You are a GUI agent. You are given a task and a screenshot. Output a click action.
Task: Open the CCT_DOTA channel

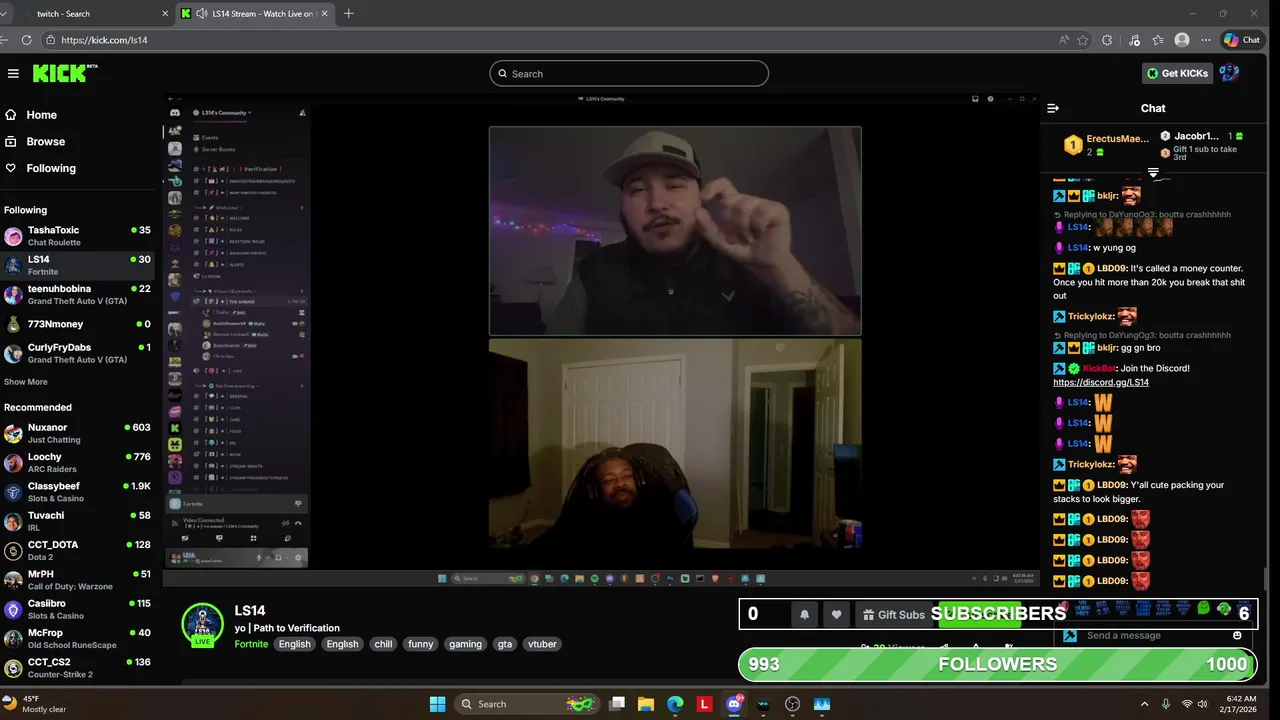click(x=78, y=550)
